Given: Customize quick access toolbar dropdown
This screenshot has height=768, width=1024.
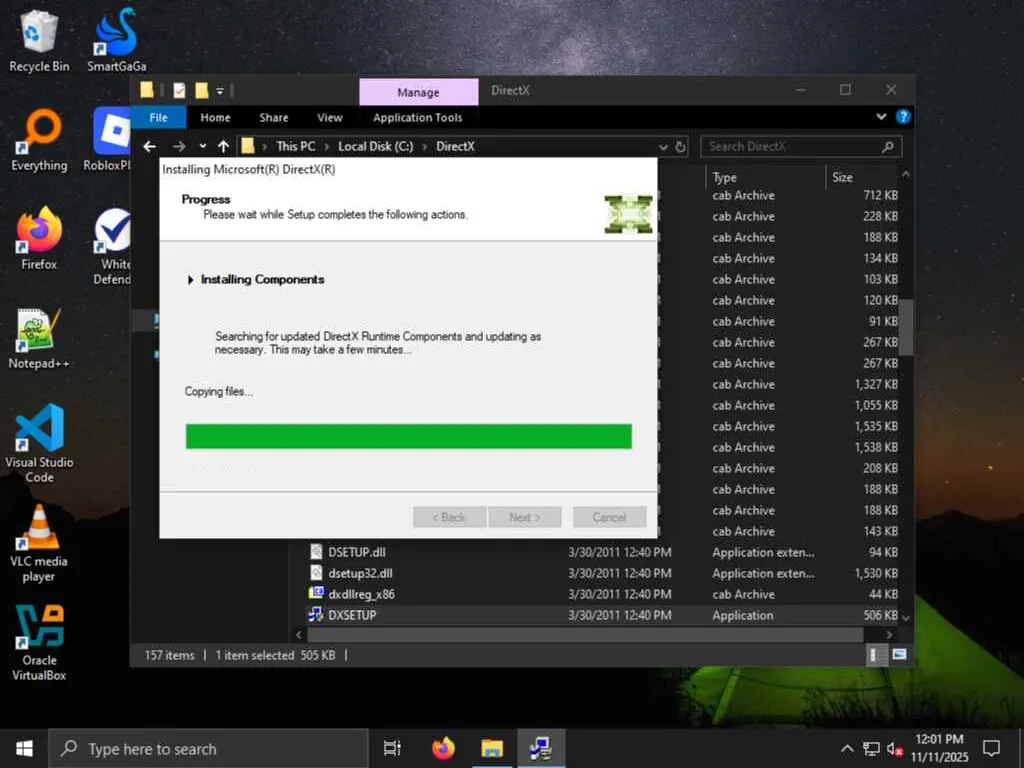Looking at the screenshot, I should tap(220, 91).
